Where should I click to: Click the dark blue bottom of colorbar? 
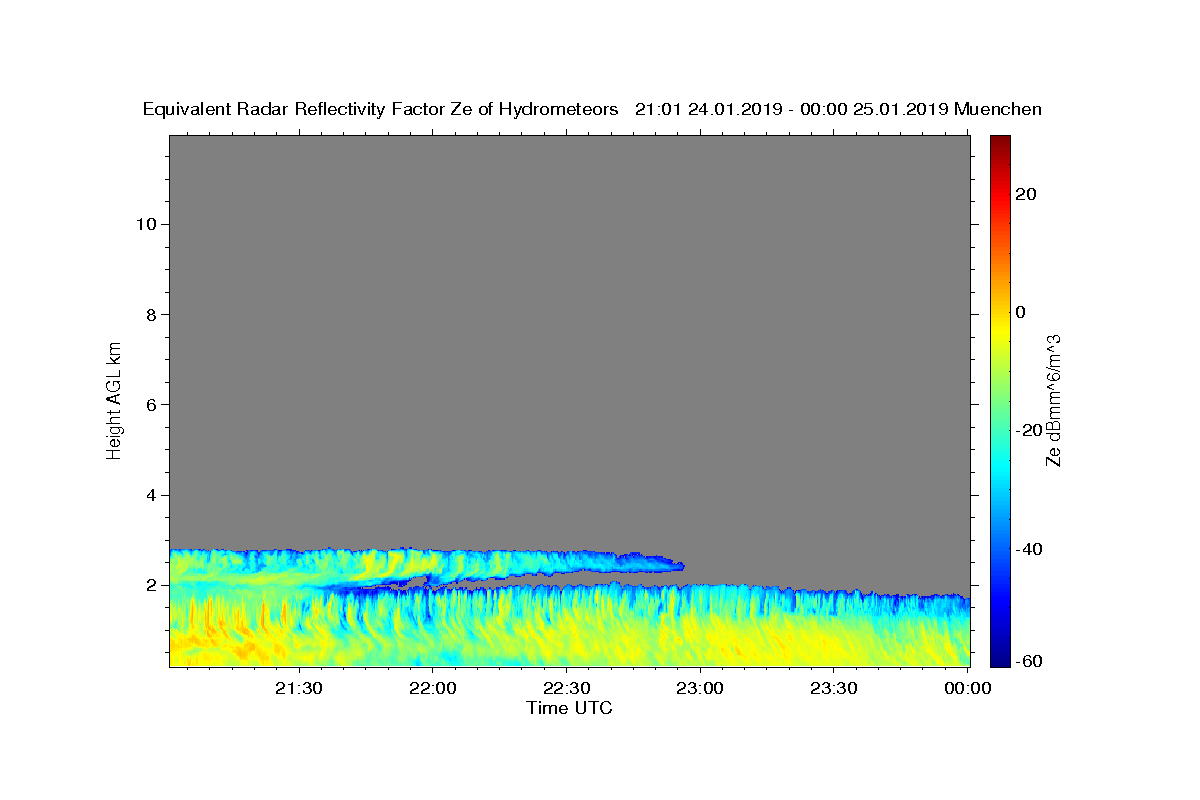[x=1000, y=658]
